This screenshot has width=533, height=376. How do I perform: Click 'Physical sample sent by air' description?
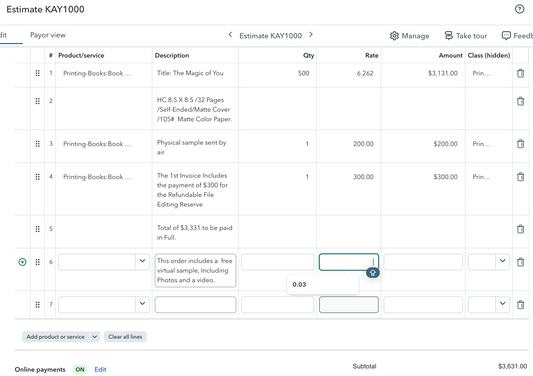(191, 147)
